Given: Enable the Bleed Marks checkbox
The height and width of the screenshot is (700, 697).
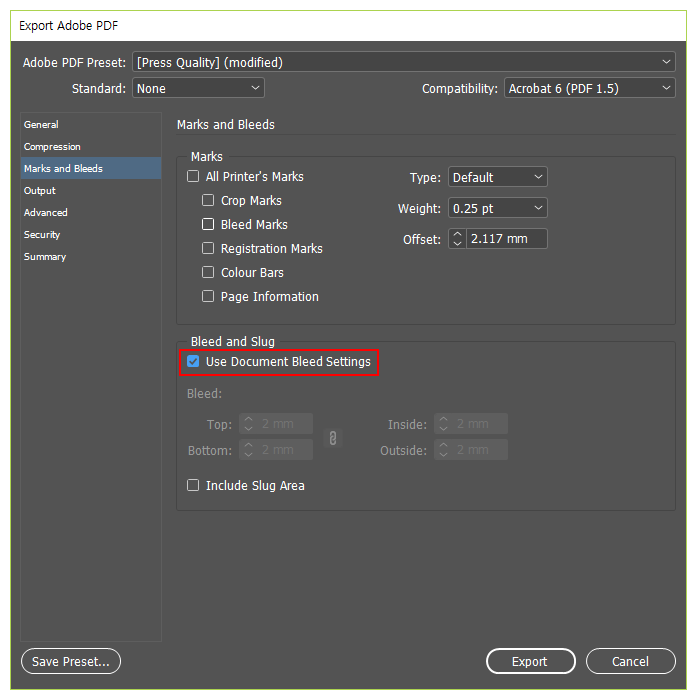Looking at the screenshot, I should tap(208, 224).
